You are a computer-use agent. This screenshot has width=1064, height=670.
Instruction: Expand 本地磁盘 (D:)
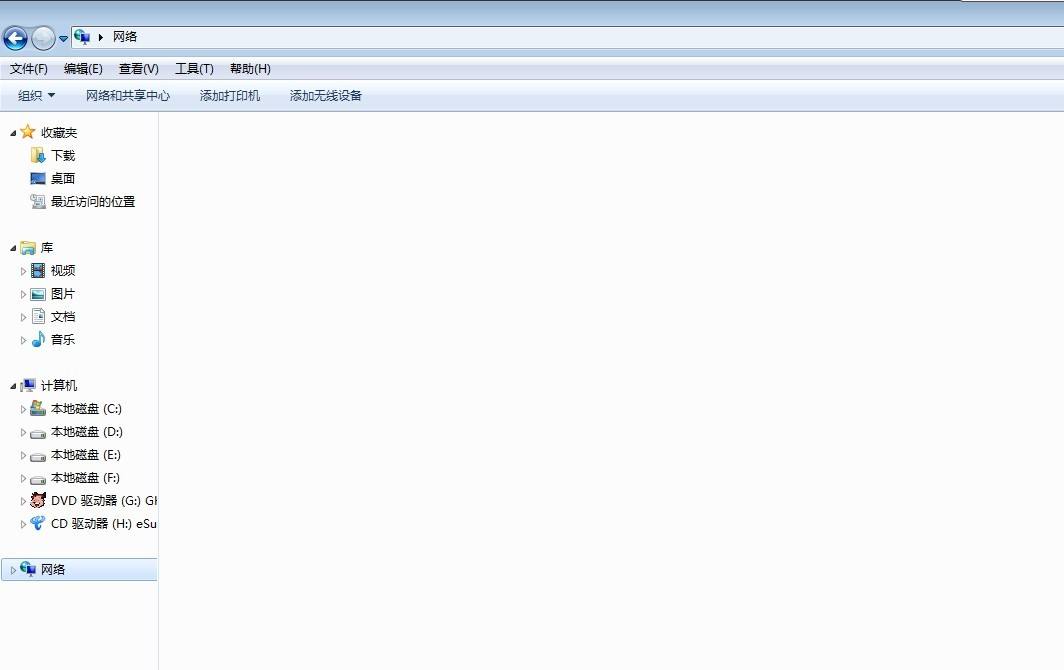23,432
